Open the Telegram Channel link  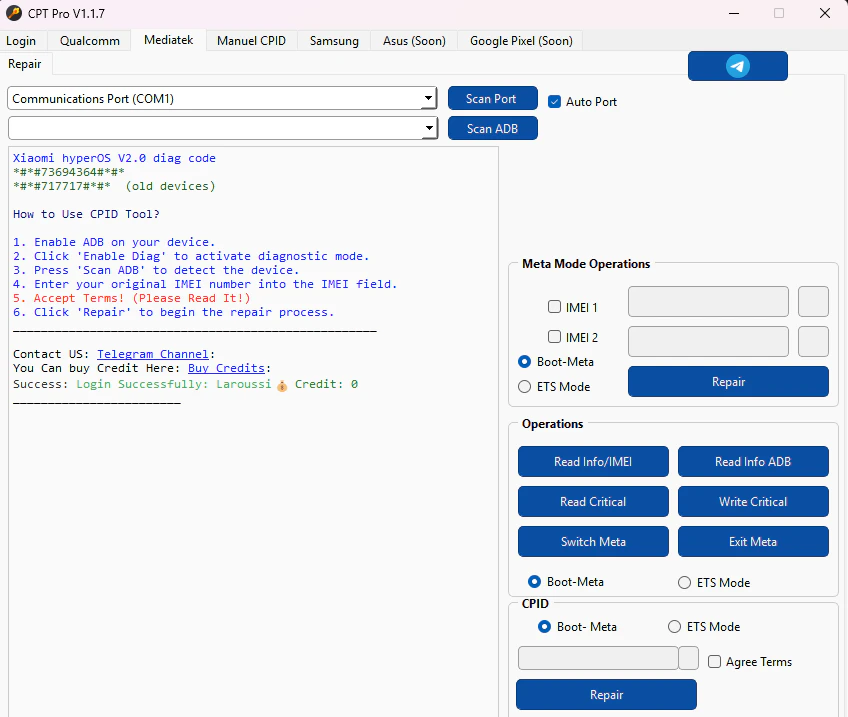tap(153, 354)
